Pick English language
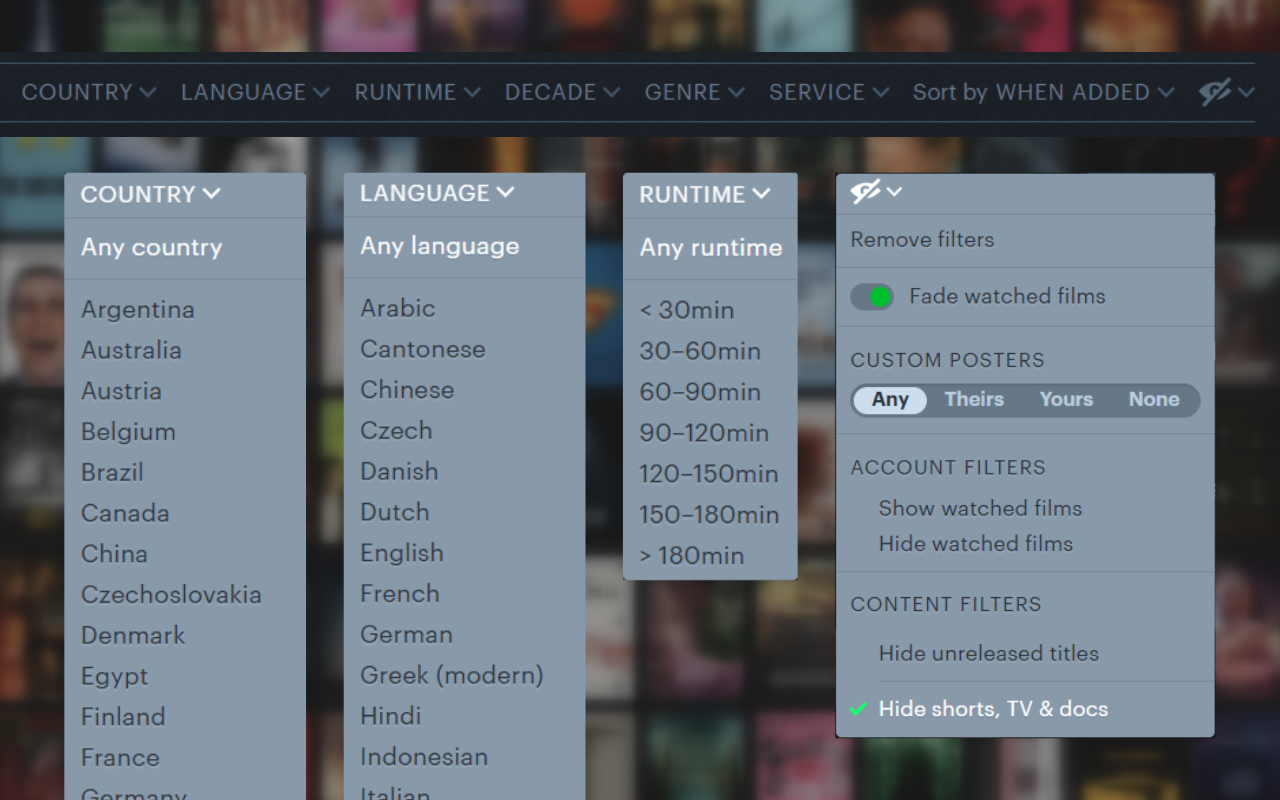The width and height of the screenshot is (1280, 800). coord(402,554)
